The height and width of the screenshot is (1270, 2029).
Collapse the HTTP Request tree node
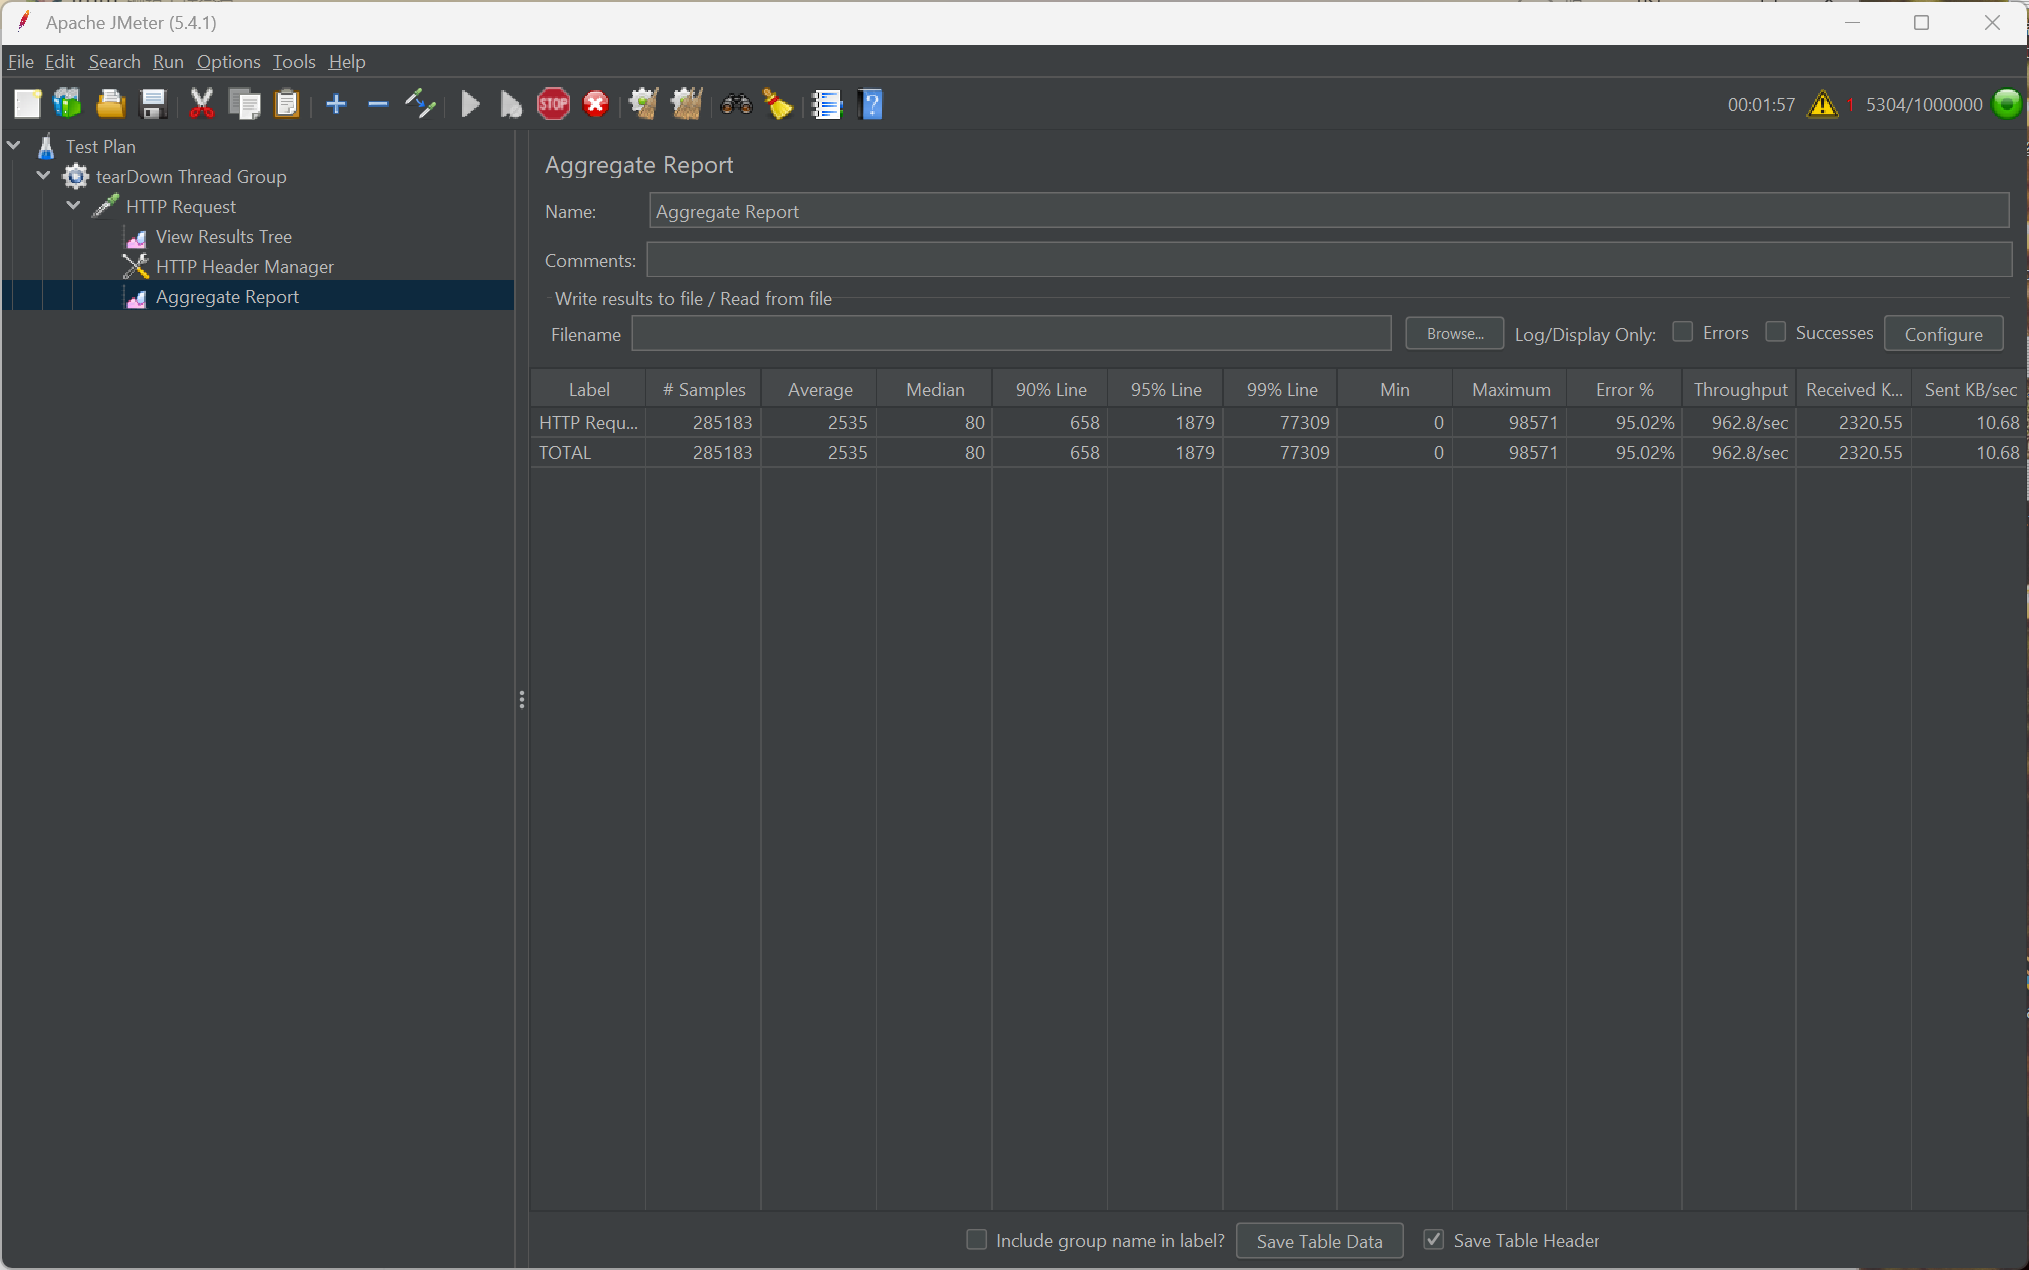coord(74,206)
